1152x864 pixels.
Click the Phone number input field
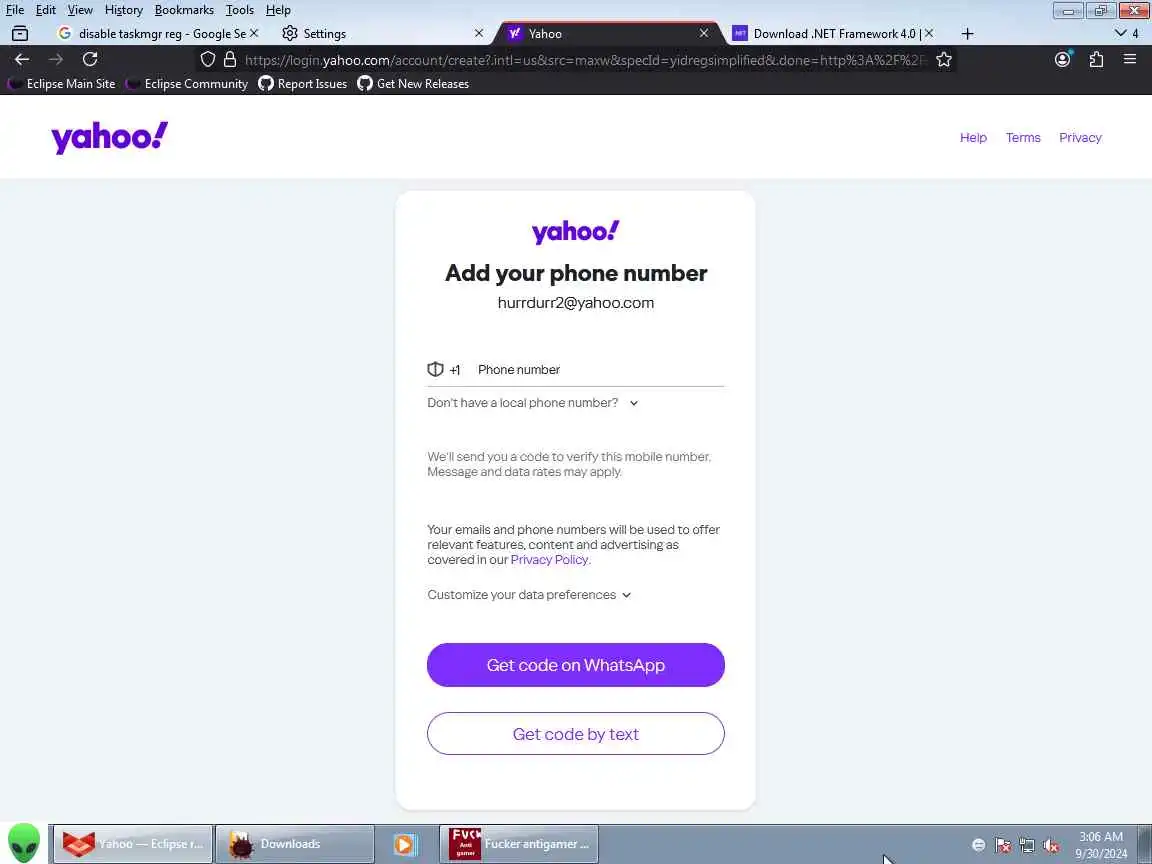coord(599,370)
